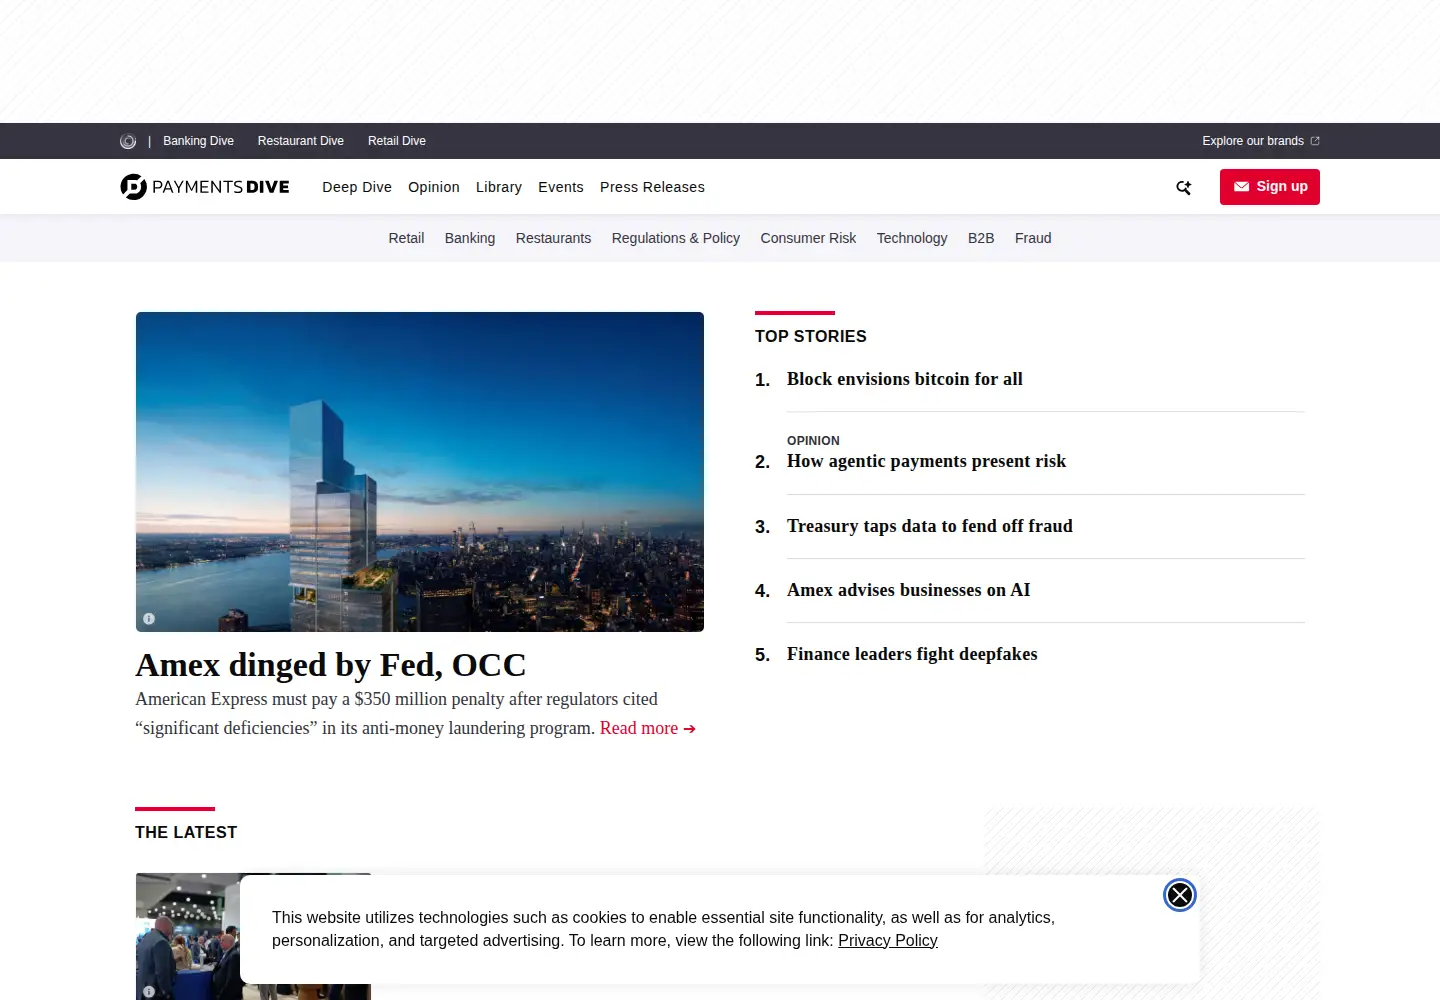Open the Library menu item
The height and width of the screenshot is (1000, 1440).
pos(499,187)
